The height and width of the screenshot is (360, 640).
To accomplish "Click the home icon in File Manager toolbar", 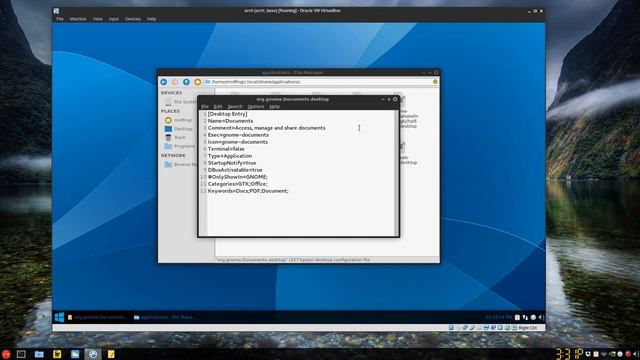I will [198, 82].
